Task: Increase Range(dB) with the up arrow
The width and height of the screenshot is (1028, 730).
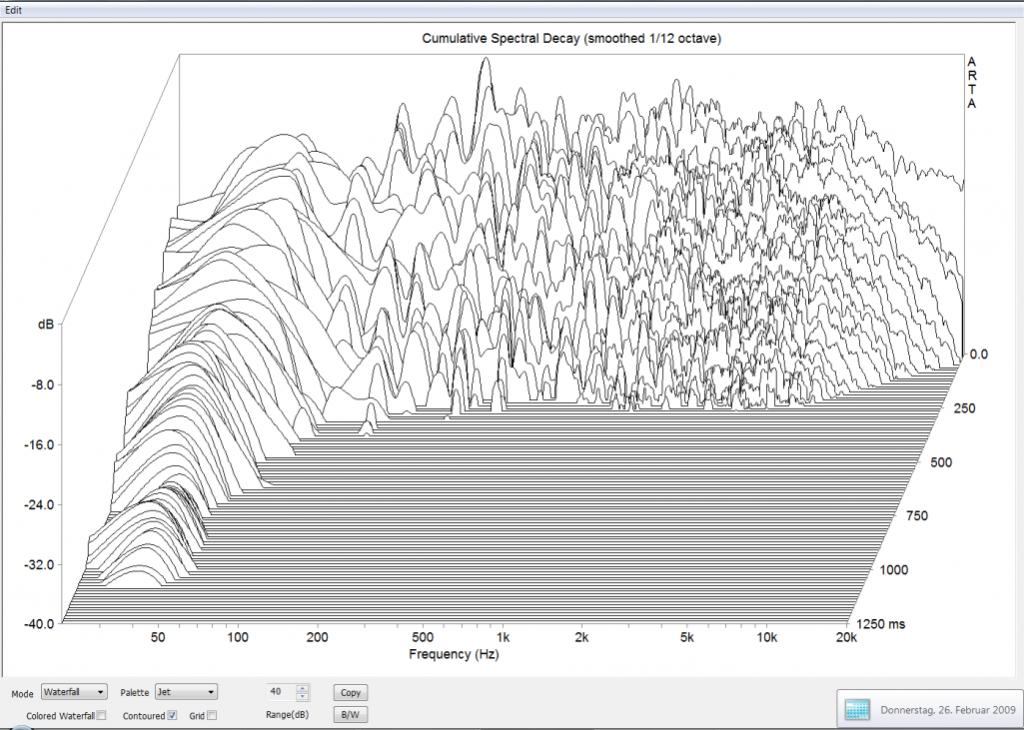Action: pyautogui.click(x=302, y=689)
